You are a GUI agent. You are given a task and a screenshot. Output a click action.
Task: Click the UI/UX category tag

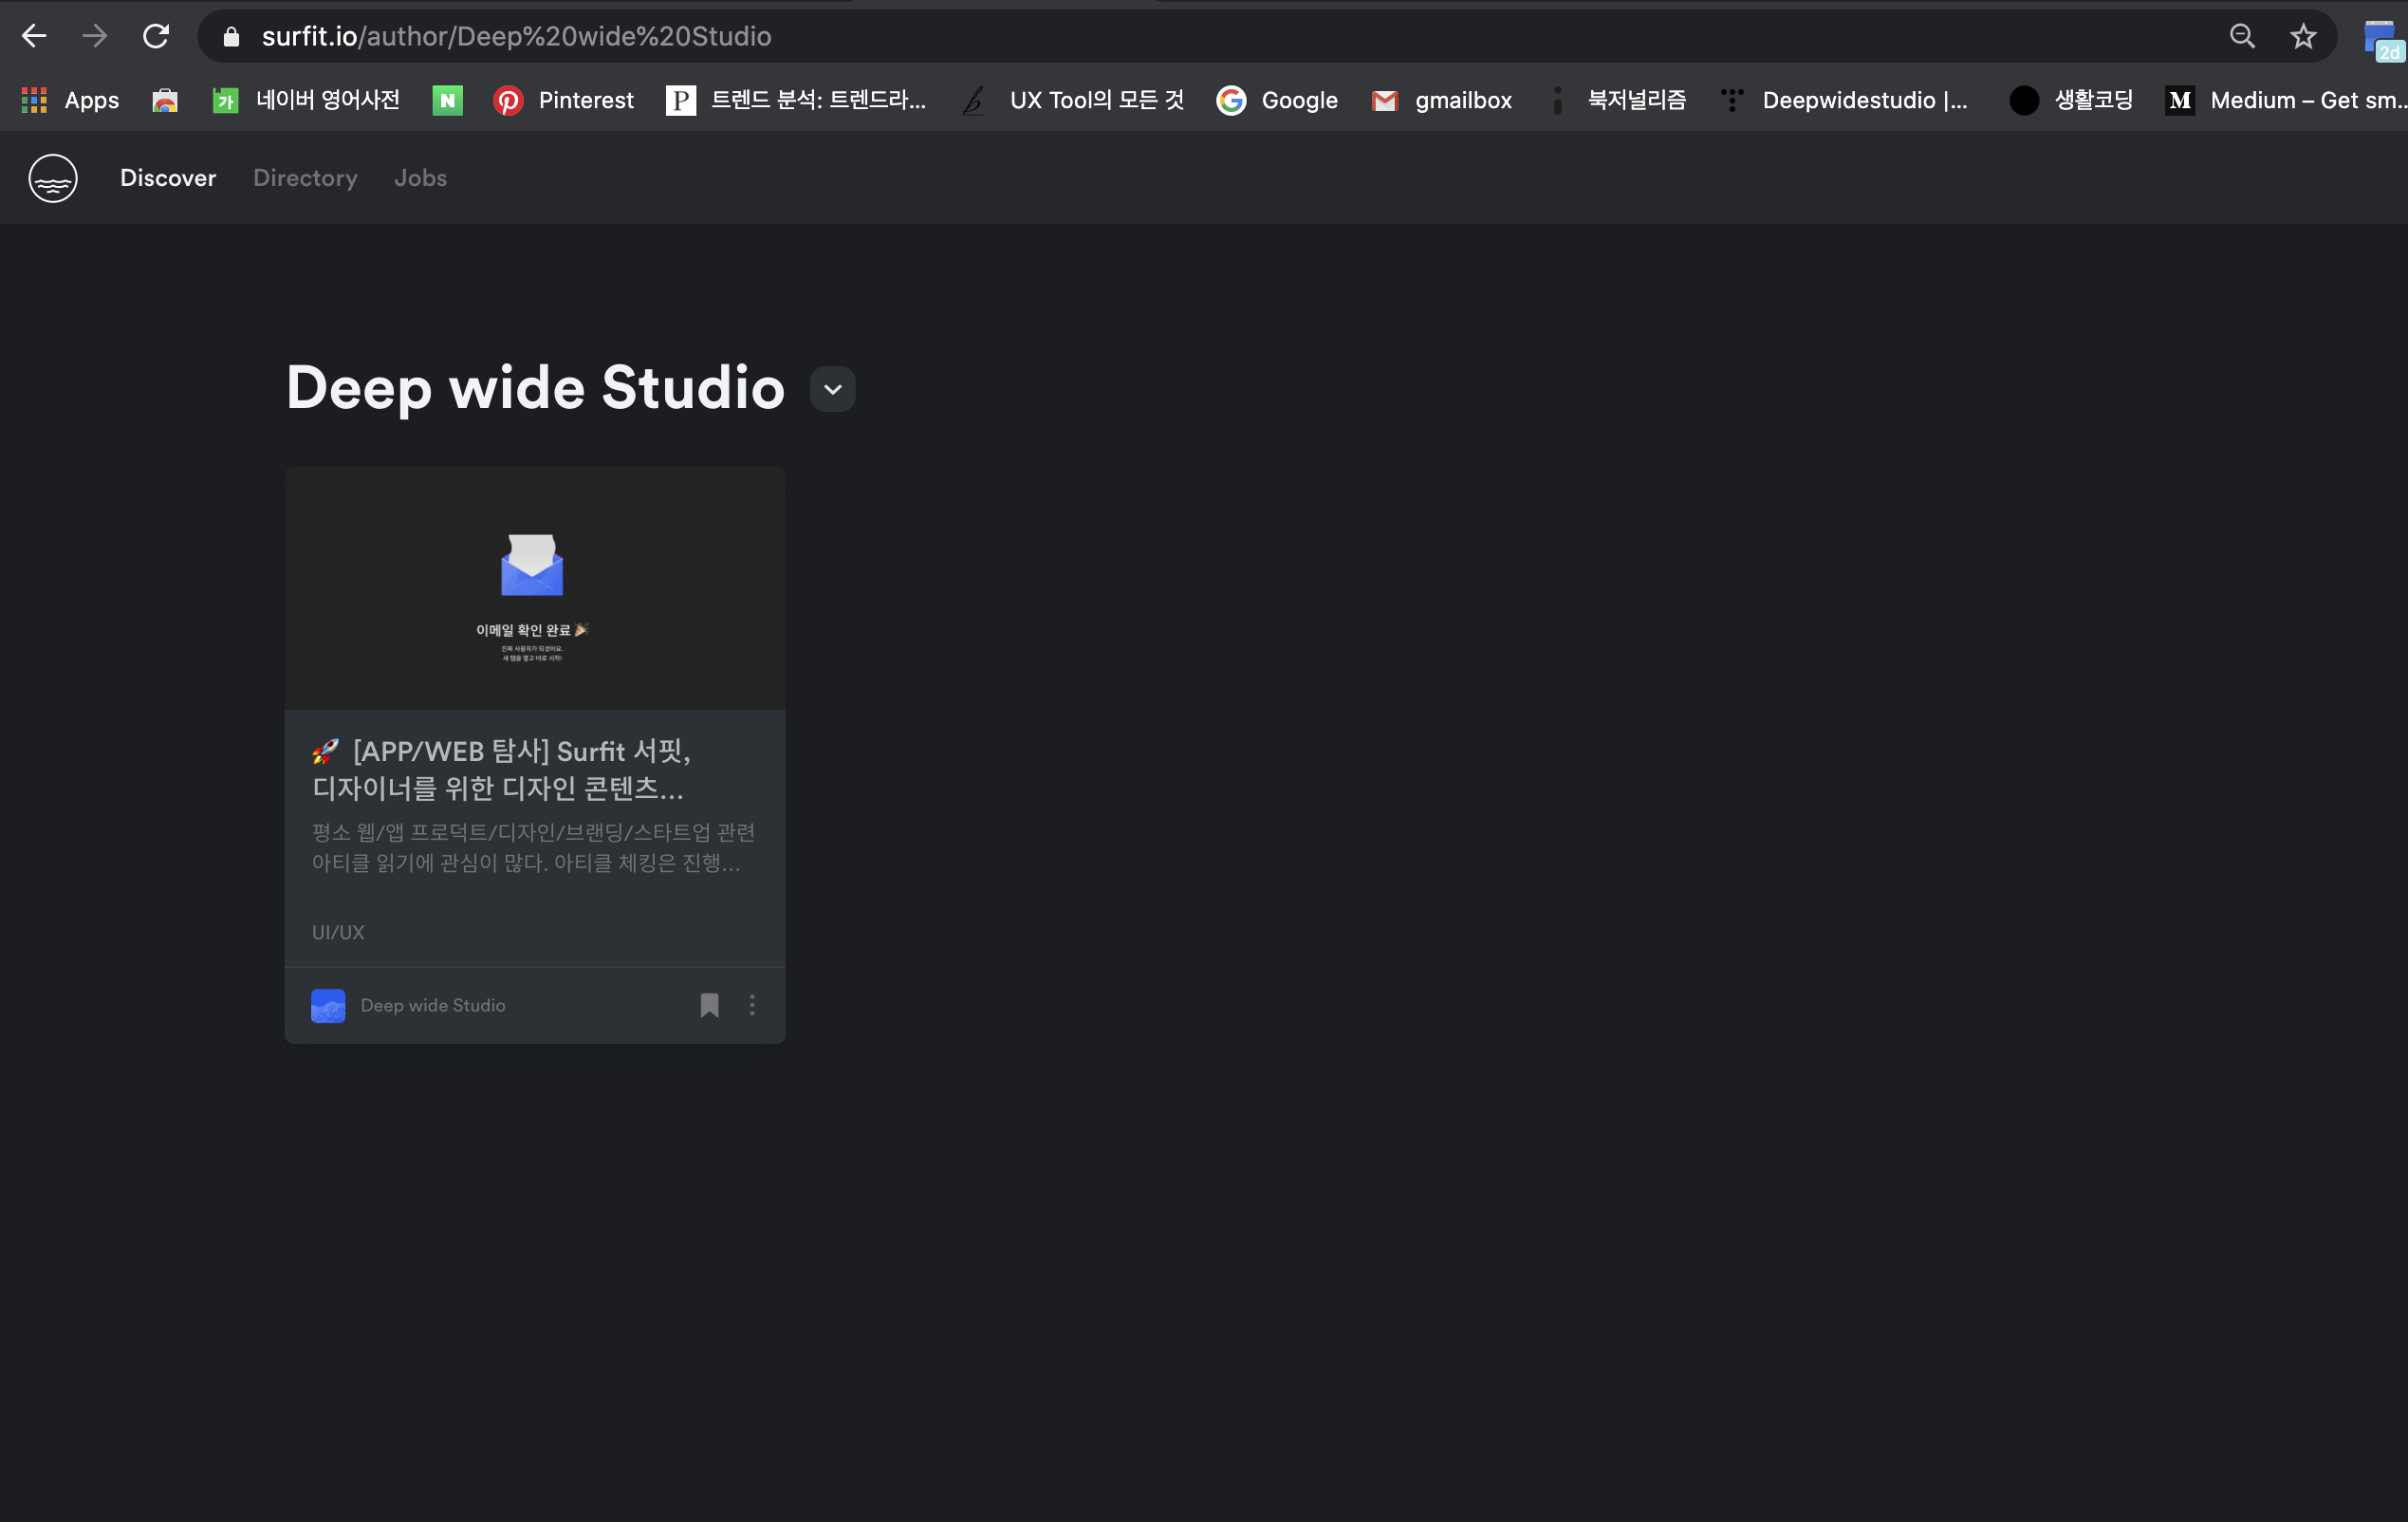point(338,932)
